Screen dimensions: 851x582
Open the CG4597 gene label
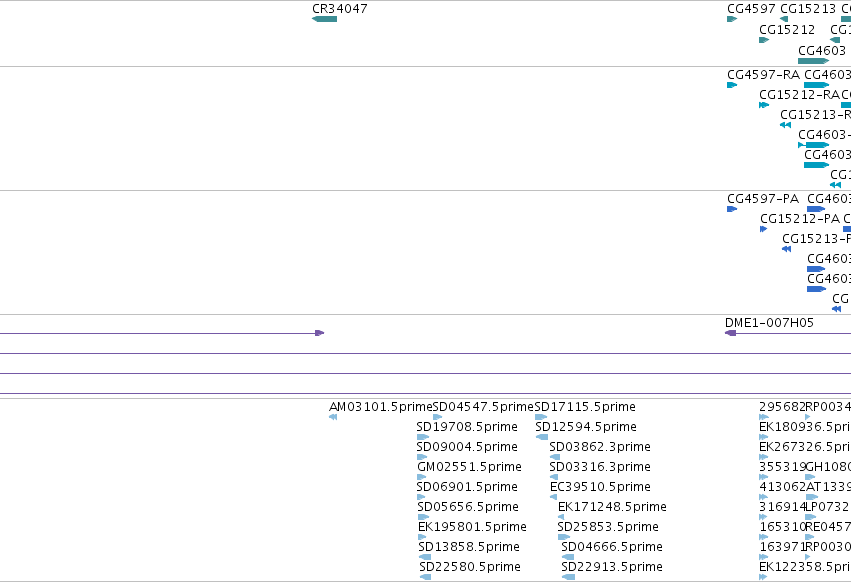click(x=751, y=9)
